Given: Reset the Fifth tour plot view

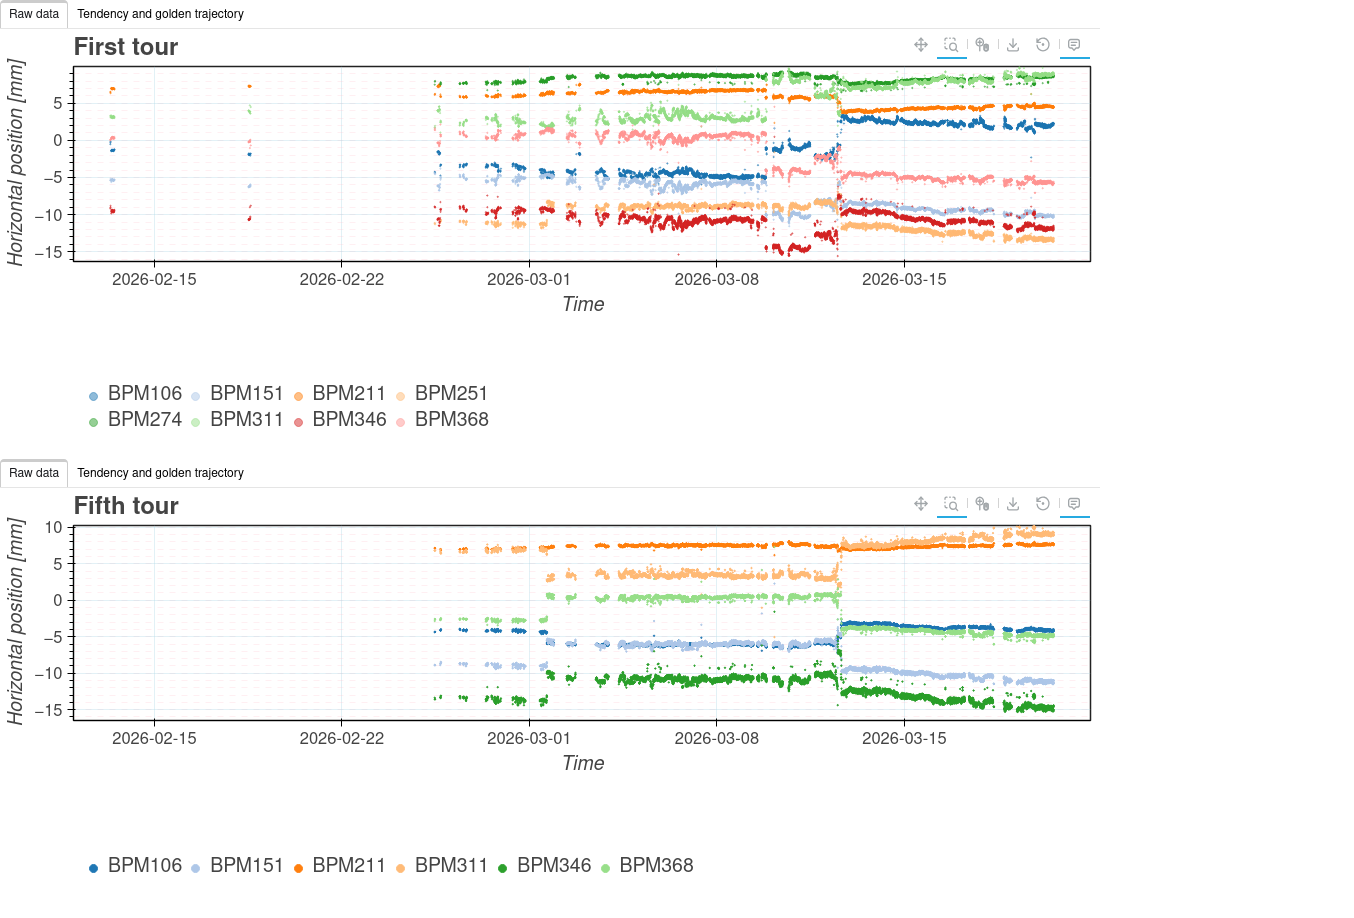Looking at the screenshot, I should pos(1043,504).
